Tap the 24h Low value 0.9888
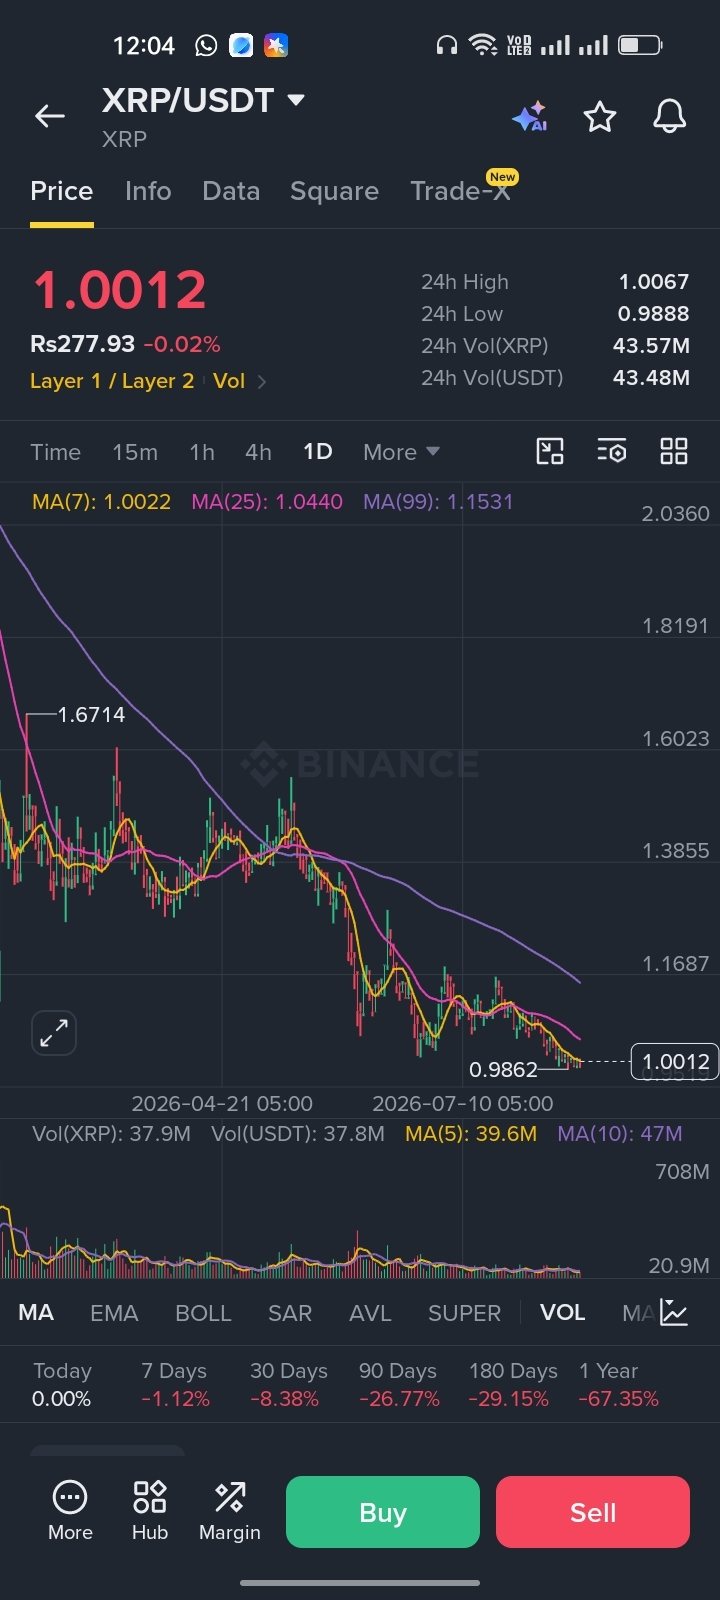 tap(654, 314)
